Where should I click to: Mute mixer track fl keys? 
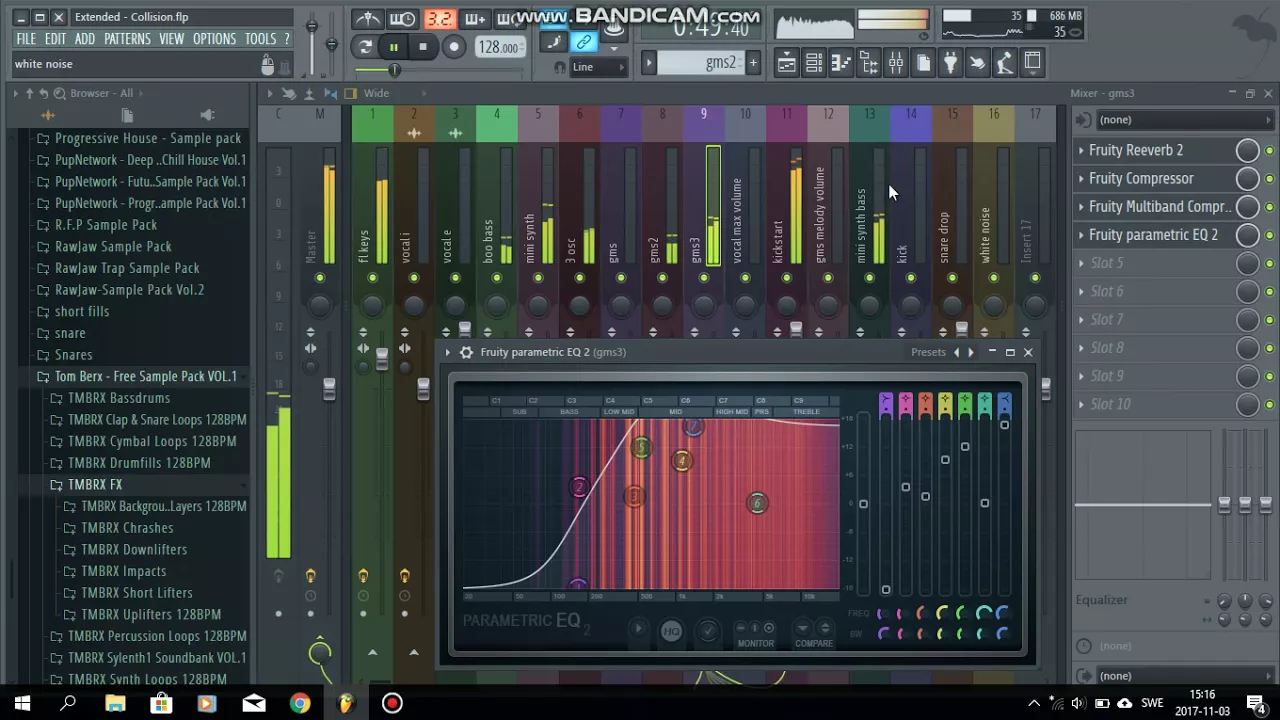(372, 278)
